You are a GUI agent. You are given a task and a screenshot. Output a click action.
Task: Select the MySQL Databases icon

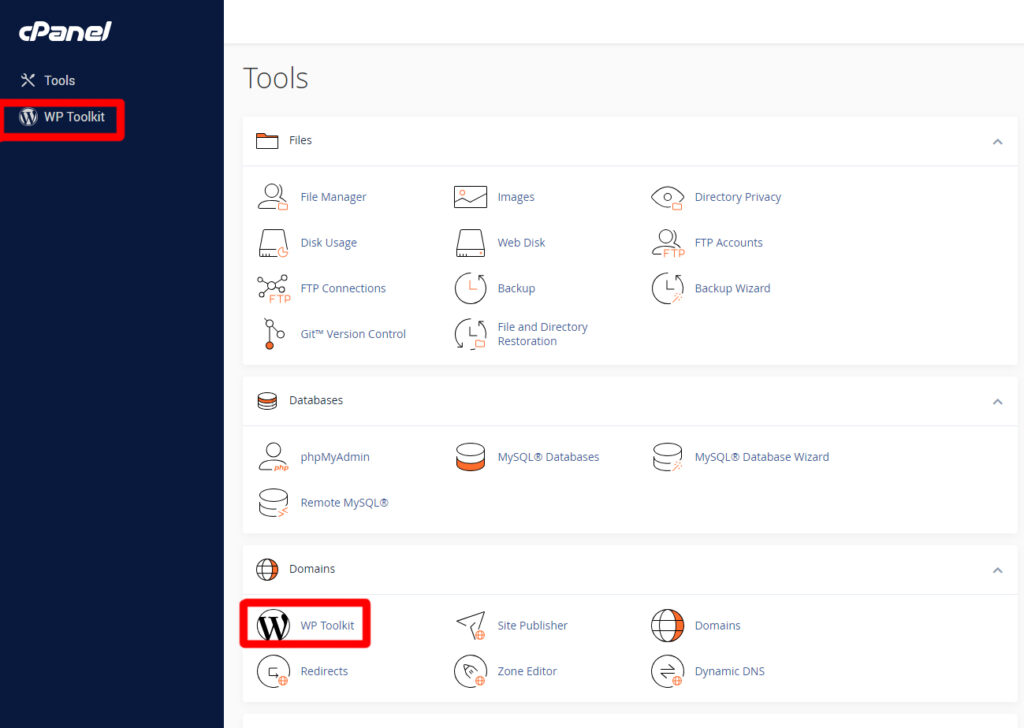click(x=470, y=457)
